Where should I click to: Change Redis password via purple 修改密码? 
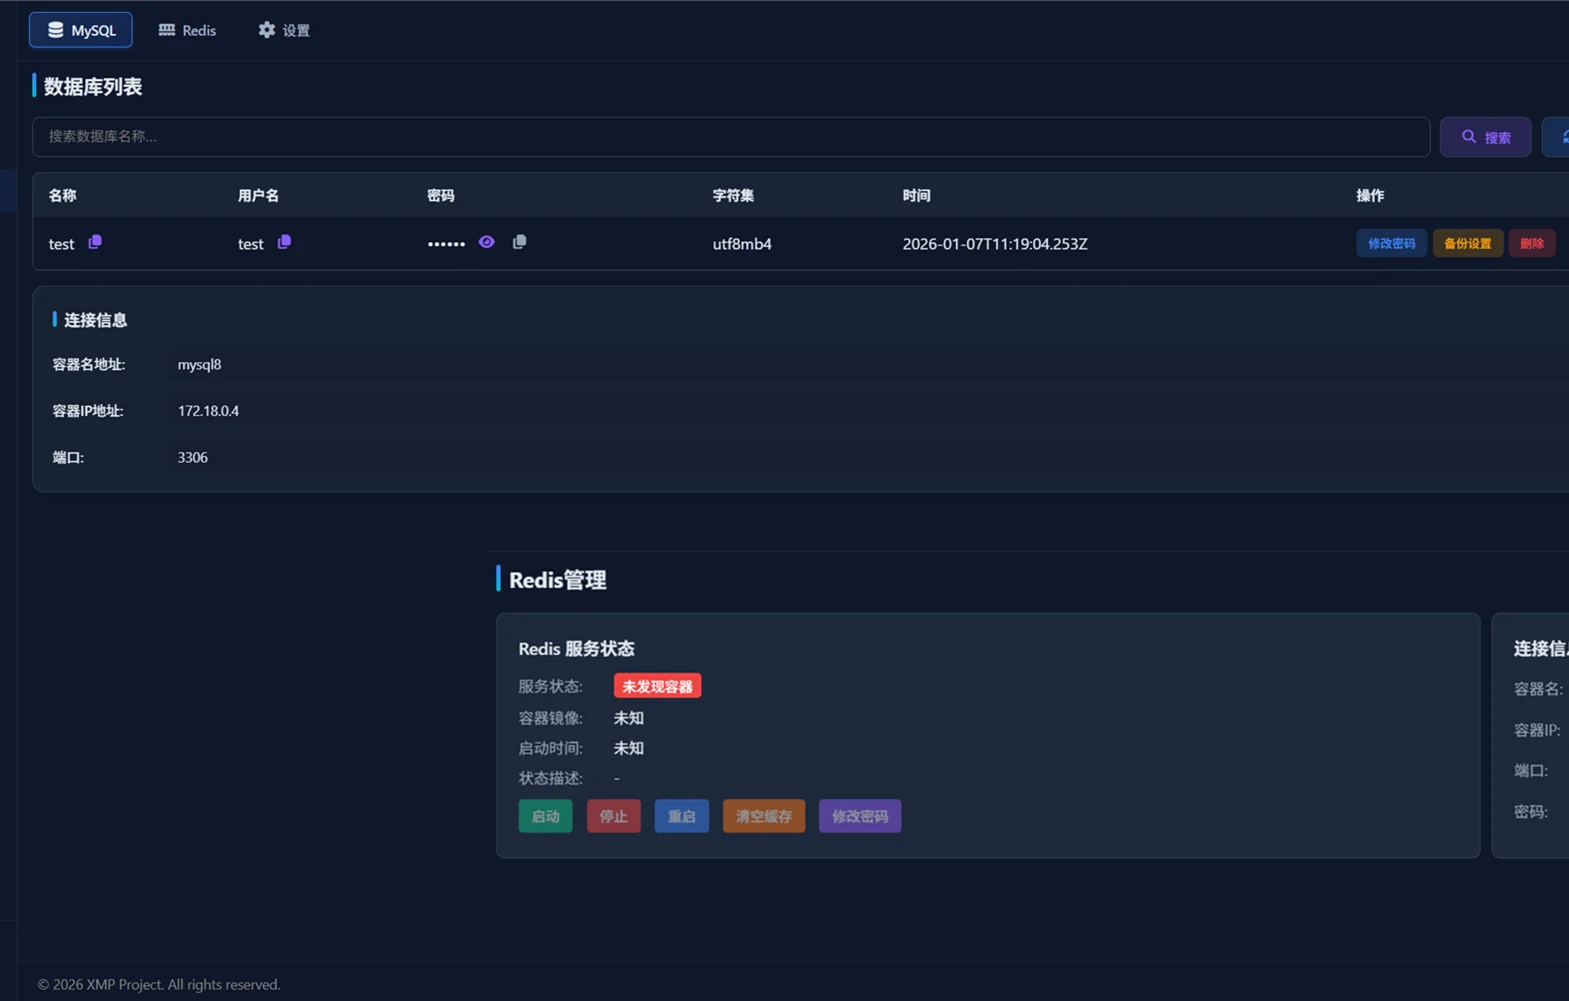[859, 816]
